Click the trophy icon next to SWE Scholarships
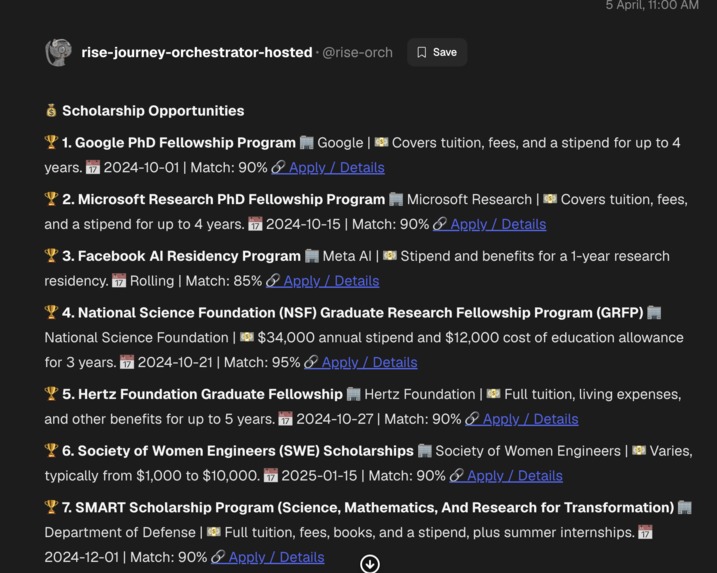This screenshot has width=717, height=573. pyautogui.click(x=51, y=450)
